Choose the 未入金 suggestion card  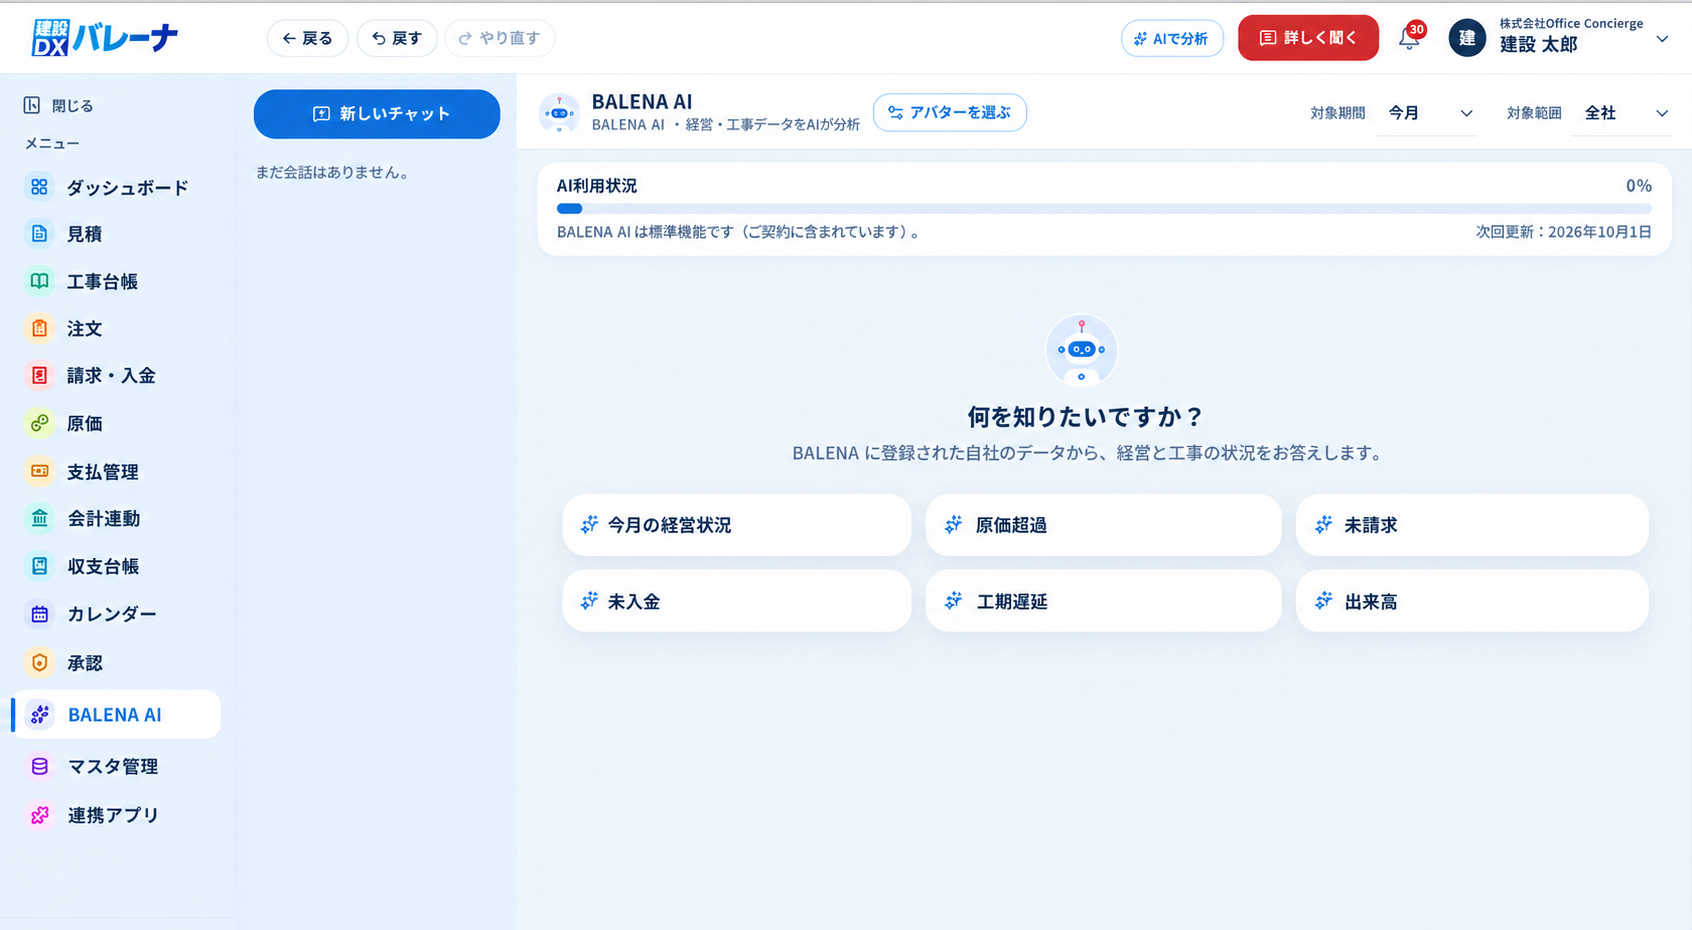737,601
